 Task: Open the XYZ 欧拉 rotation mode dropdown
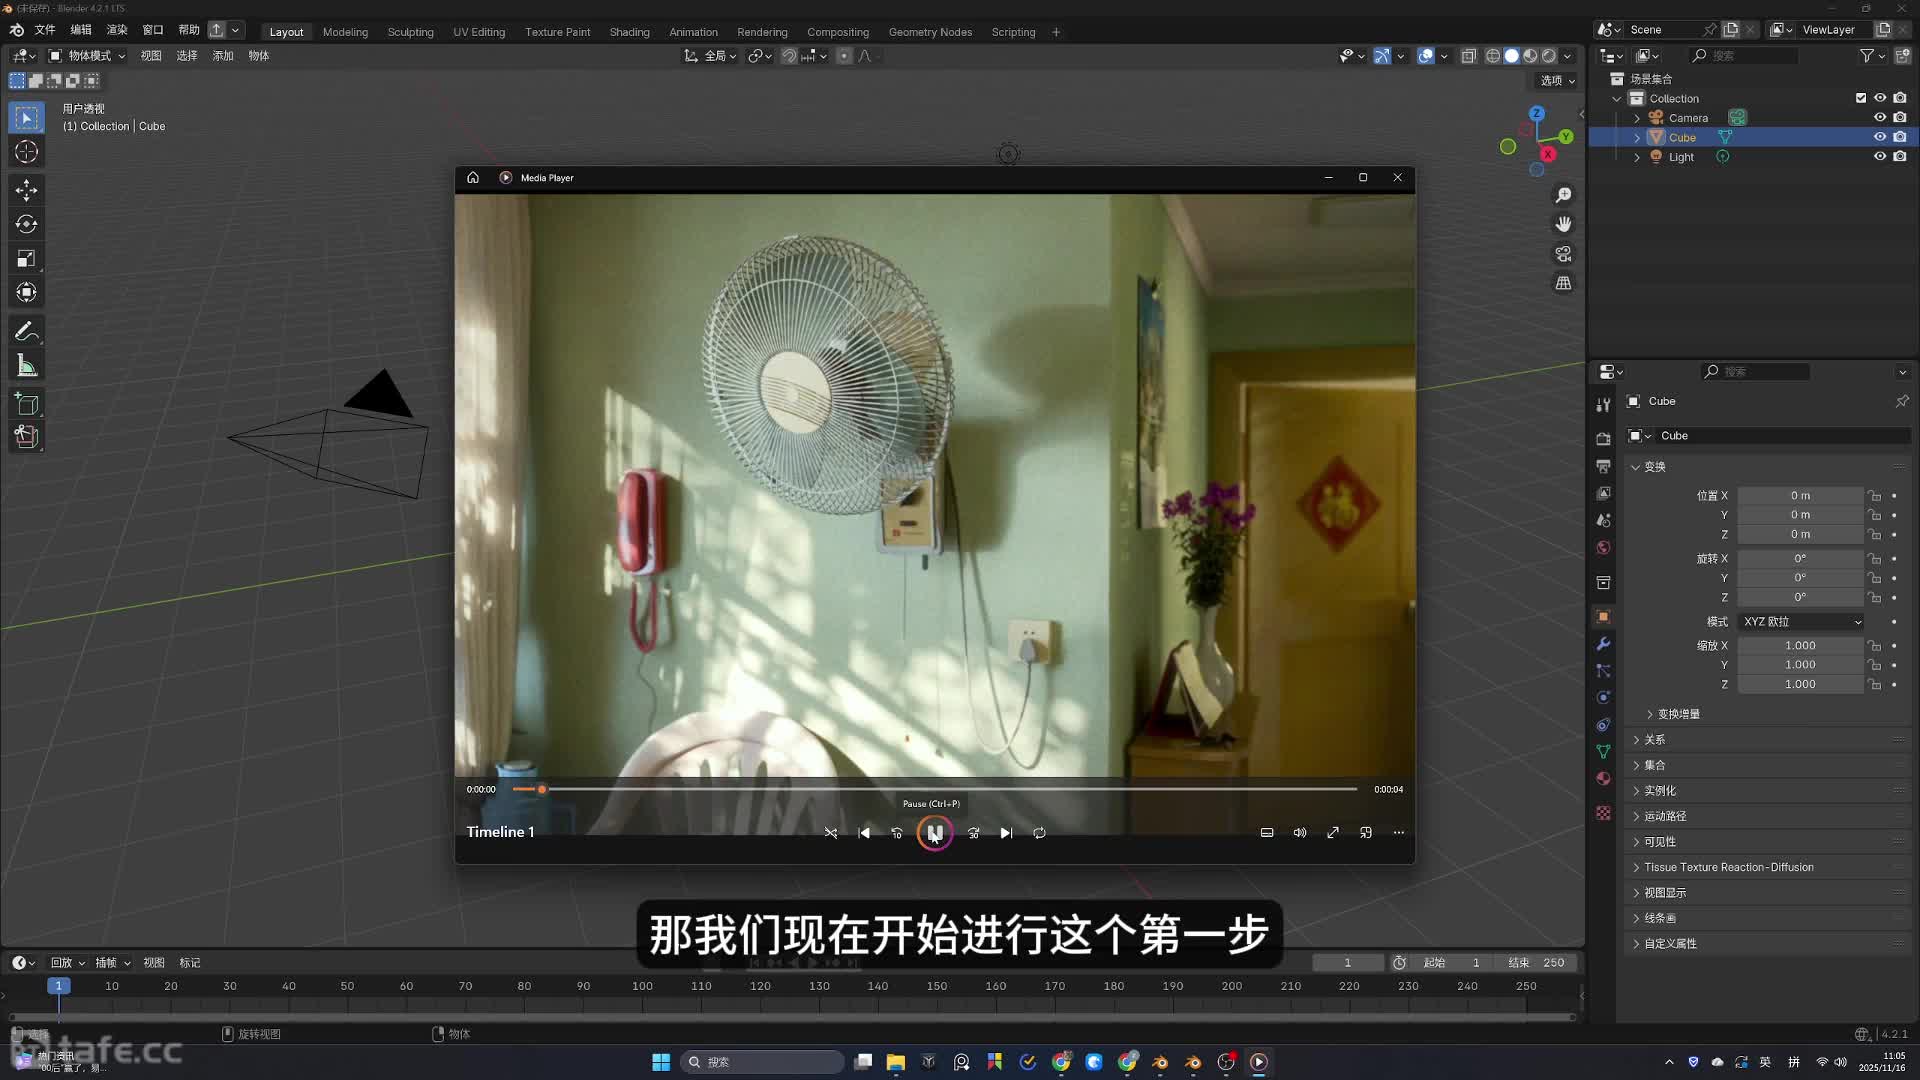pos(1802,622)
